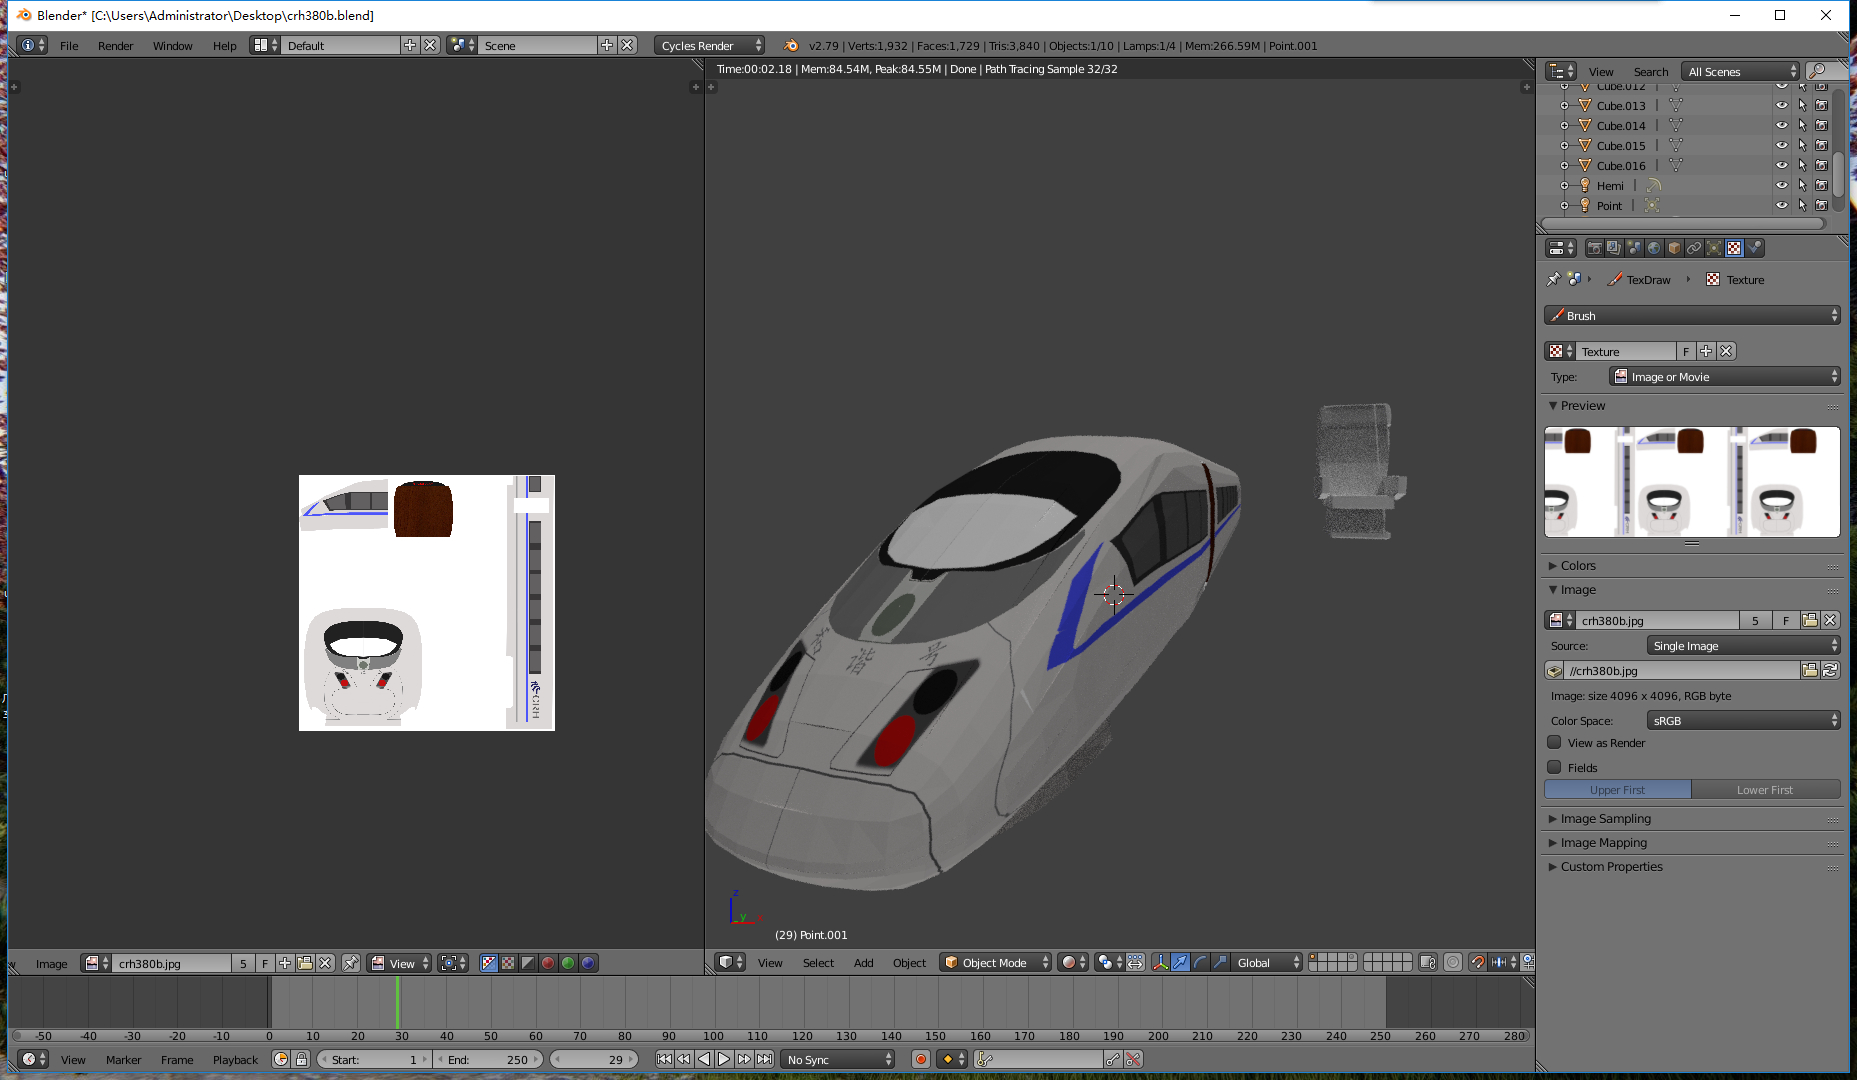Open the Color Space sRGB dropdown
The height and width of the screenshot is (1080, 1857).
tap(1743, 720)
